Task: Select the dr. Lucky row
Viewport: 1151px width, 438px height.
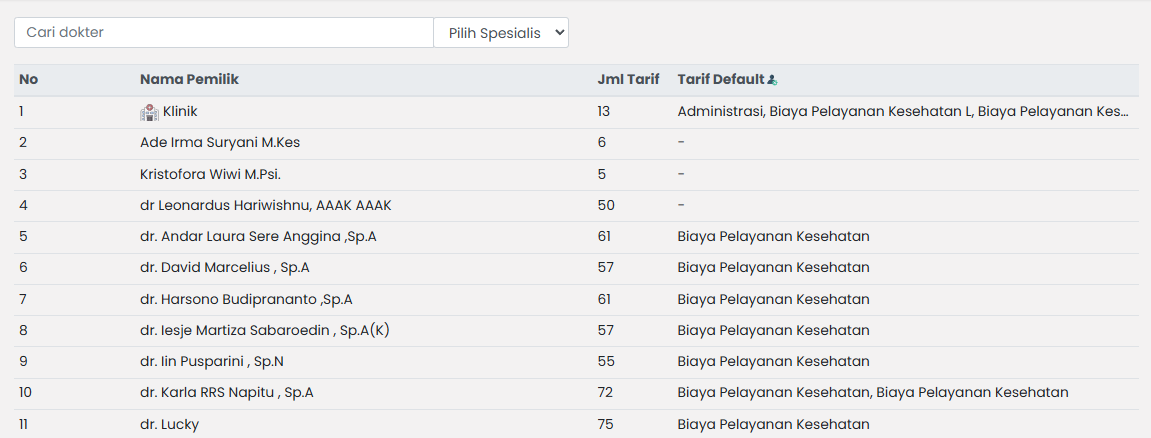Action: [x=169, y=423]
